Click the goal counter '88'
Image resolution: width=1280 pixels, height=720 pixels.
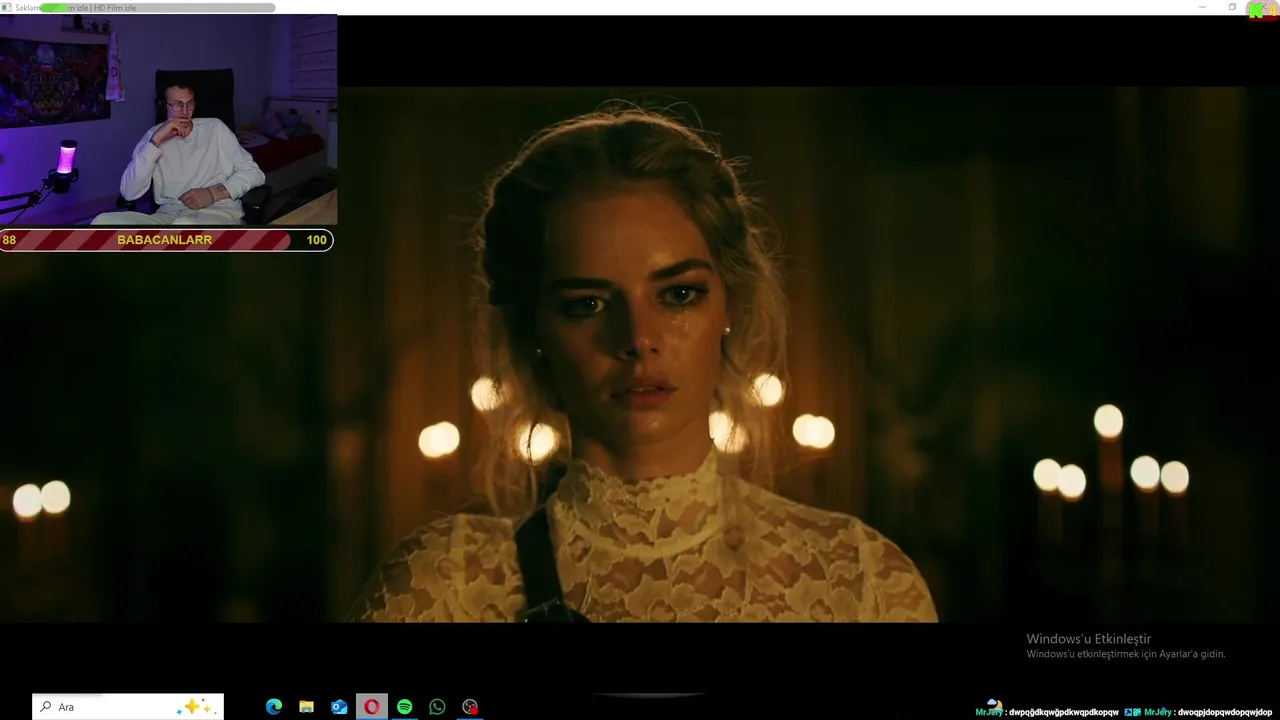[x=9, y=240]
